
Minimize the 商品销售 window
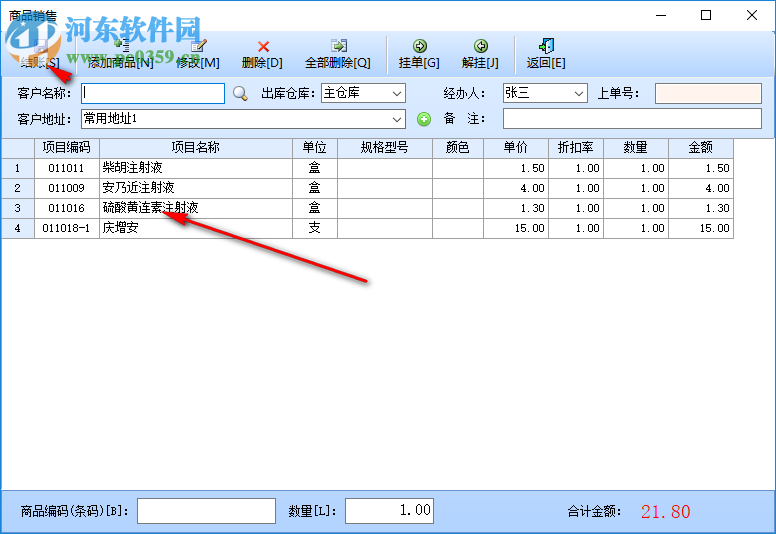[661, 15]
